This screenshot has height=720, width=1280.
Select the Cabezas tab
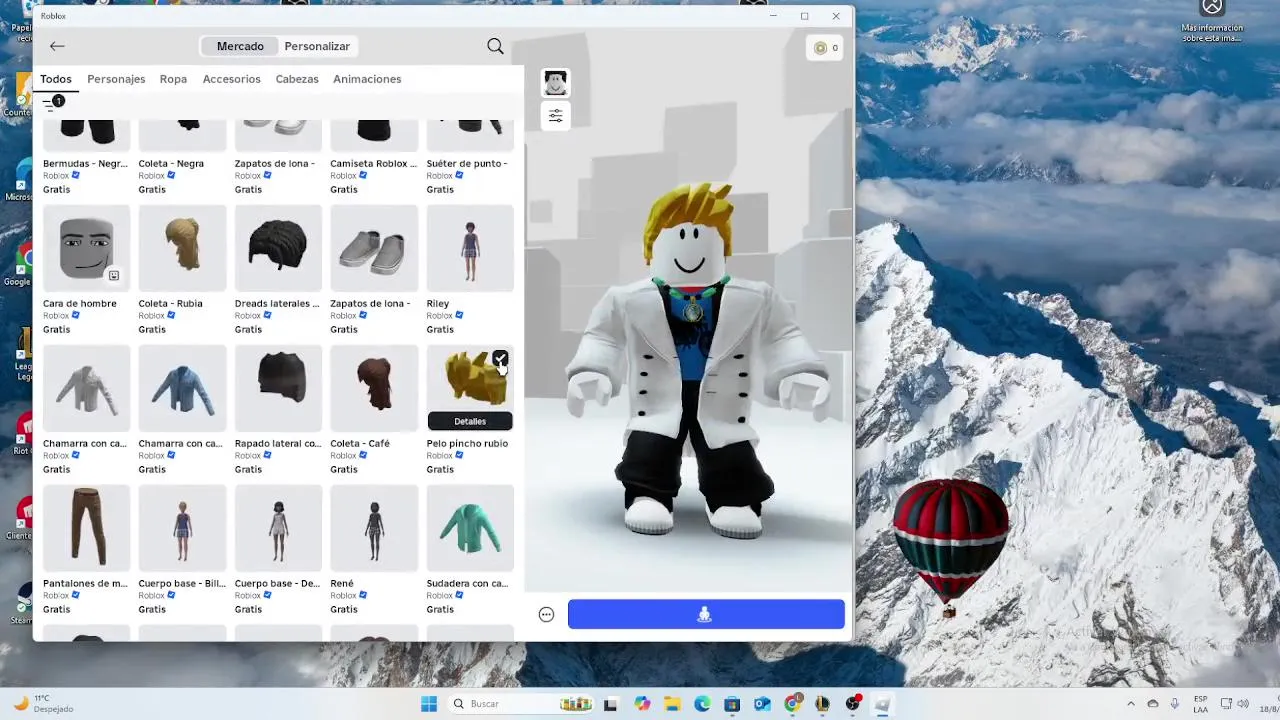[x=297, y=79]
